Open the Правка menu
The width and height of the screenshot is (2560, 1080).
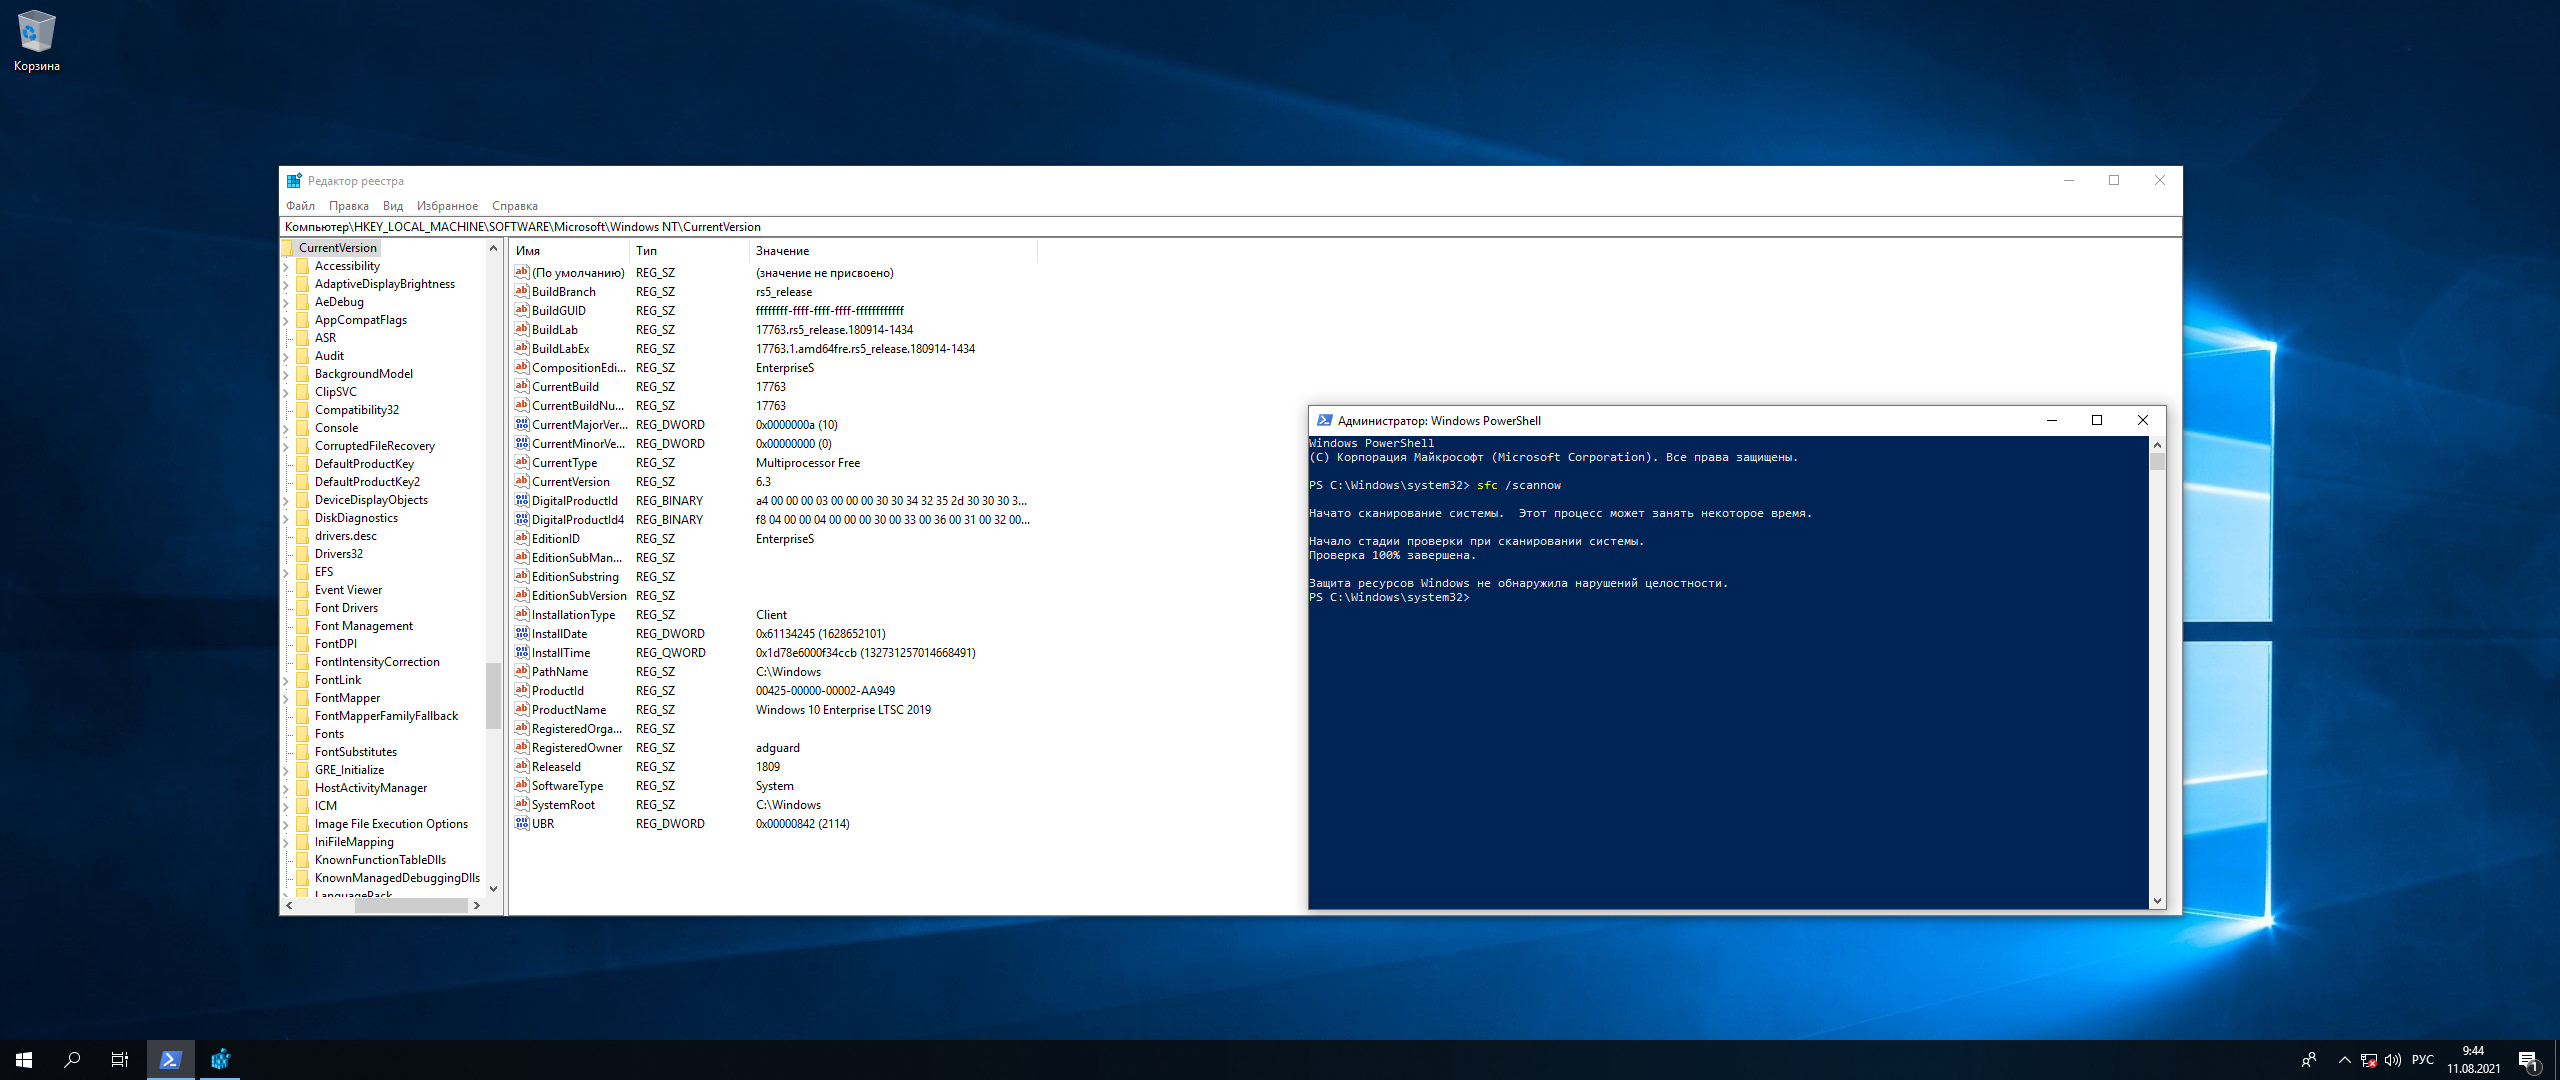[x=348, y=206]
